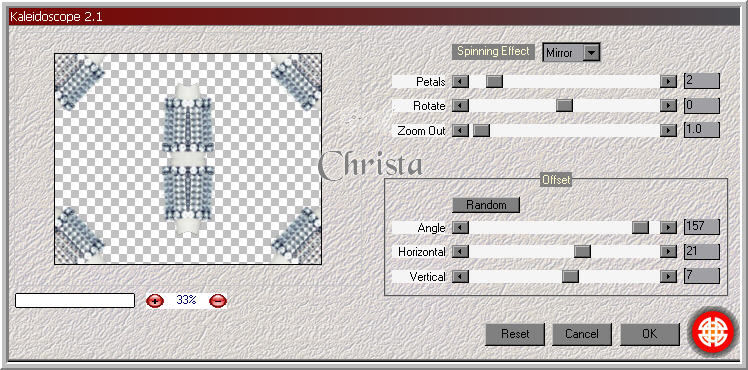Viewport: 748px width, 370px height.
Task: Click the Reset button
Action: [515, 334]
